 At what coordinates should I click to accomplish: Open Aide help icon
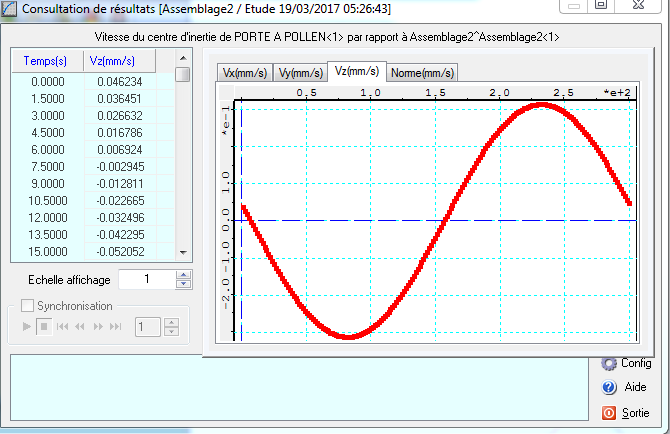click(609, 387)
